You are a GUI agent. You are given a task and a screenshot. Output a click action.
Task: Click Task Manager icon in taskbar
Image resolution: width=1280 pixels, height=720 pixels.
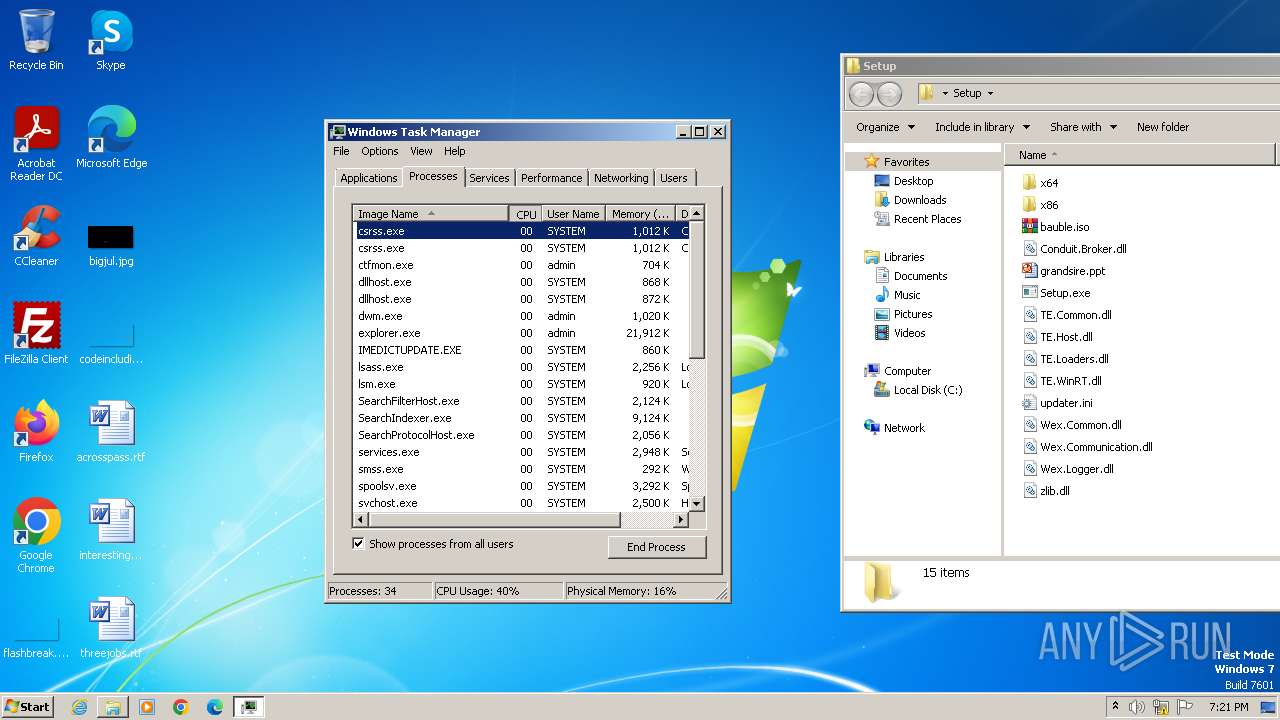coord(248,707)
